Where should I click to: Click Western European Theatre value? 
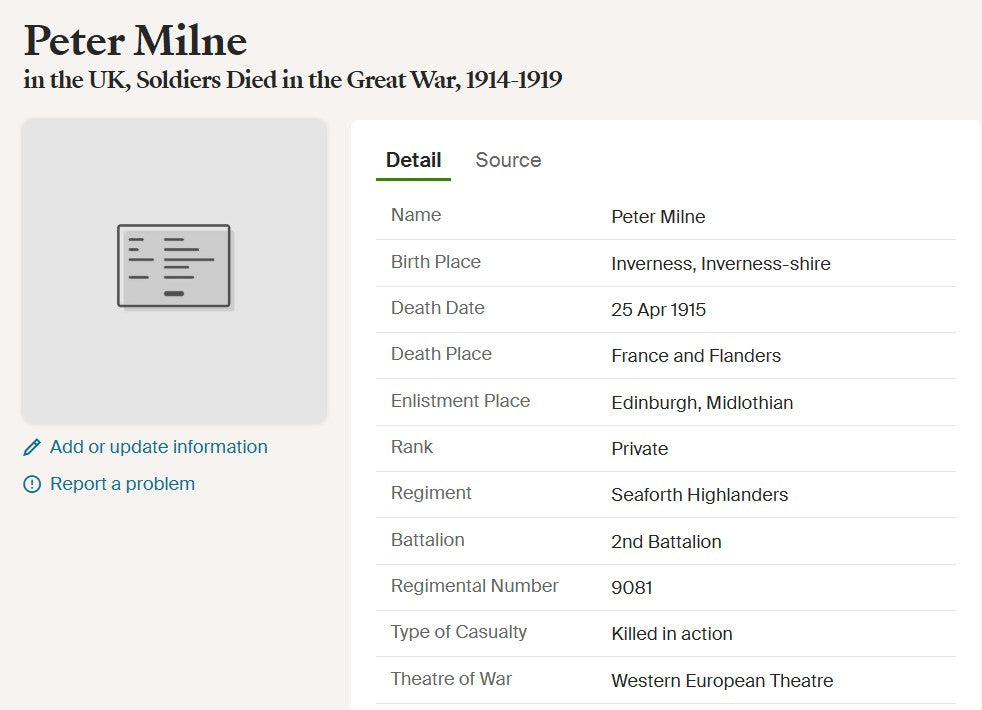(x=722, y=681)
